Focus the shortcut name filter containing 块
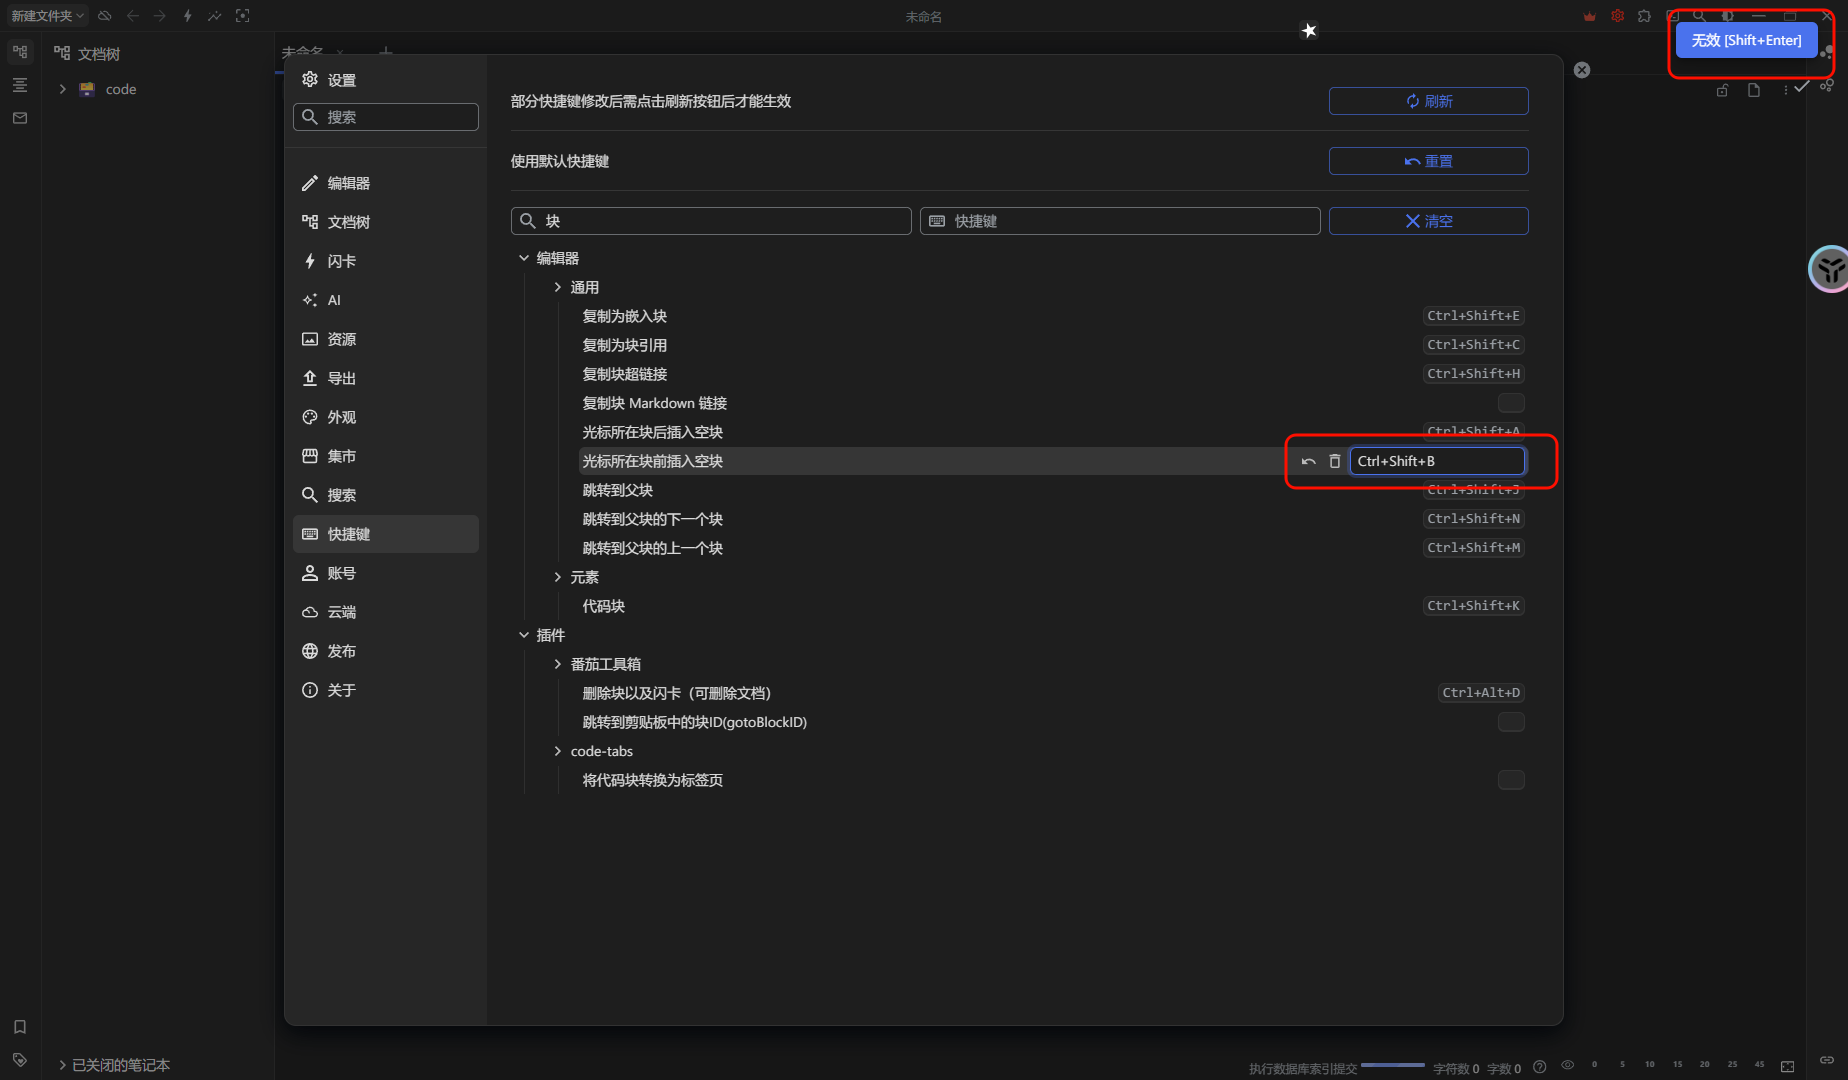The height and width of the screenshot is (1080, 1848). [711, 221]
